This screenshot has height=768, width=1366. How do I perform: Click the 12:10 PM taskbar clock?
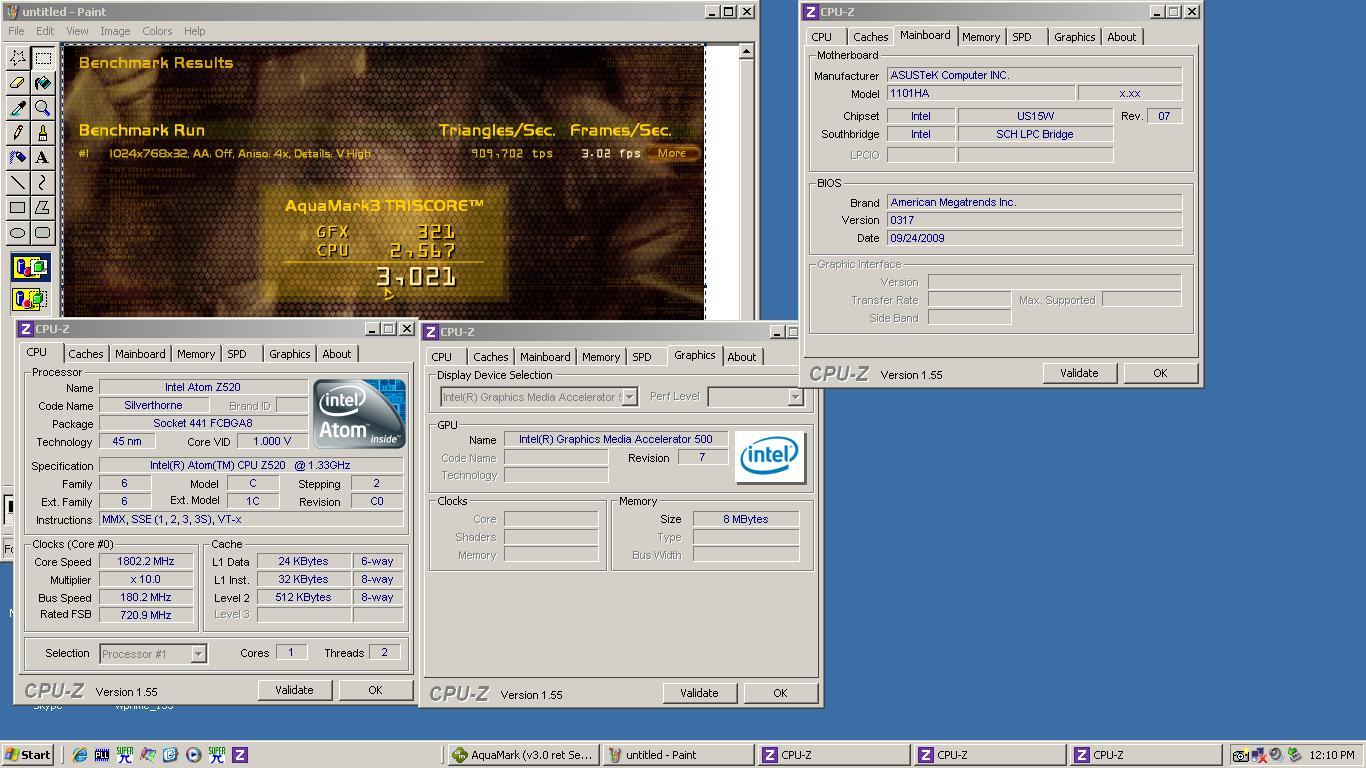point(1332,755)
